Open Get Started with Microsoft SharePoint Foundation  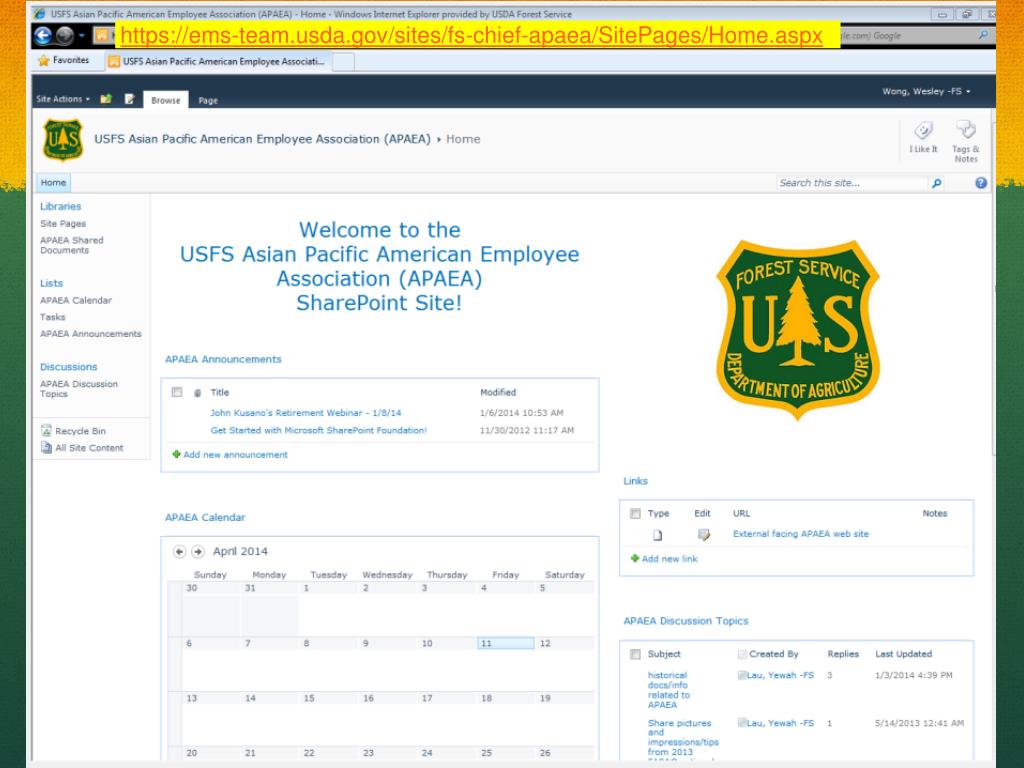[x=319, y=430]
